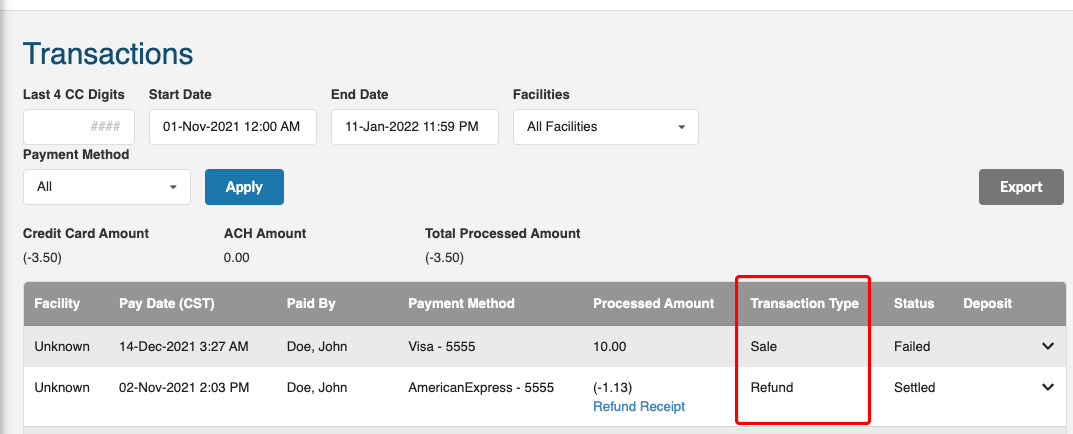Click the Status column header

(x=914, y=303)
